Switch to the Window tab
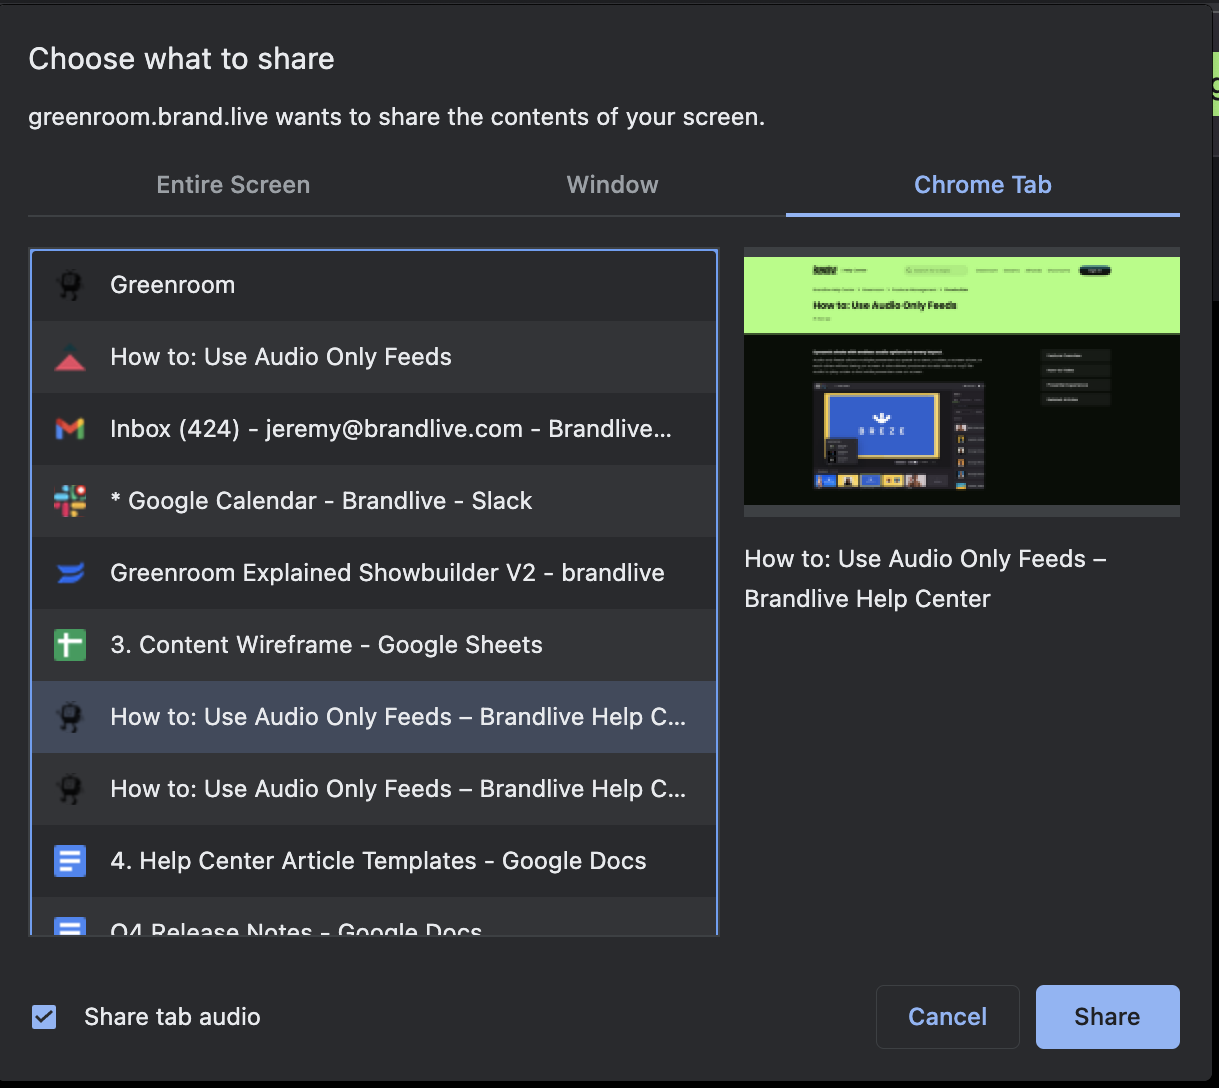This screenshot has width=1219, height=1088. pyautogui.click(x=612, y=185)
